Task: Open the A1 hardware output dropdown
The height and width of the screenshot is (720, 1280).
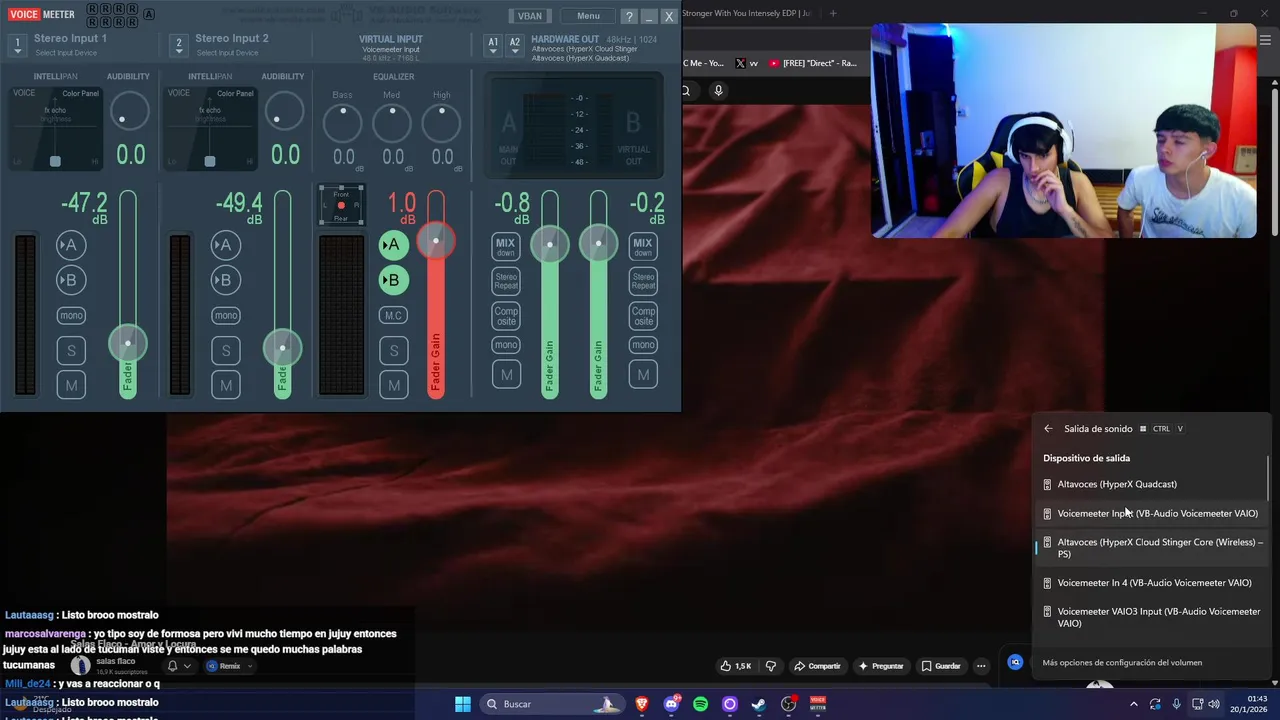Action: tap(493, 45)
